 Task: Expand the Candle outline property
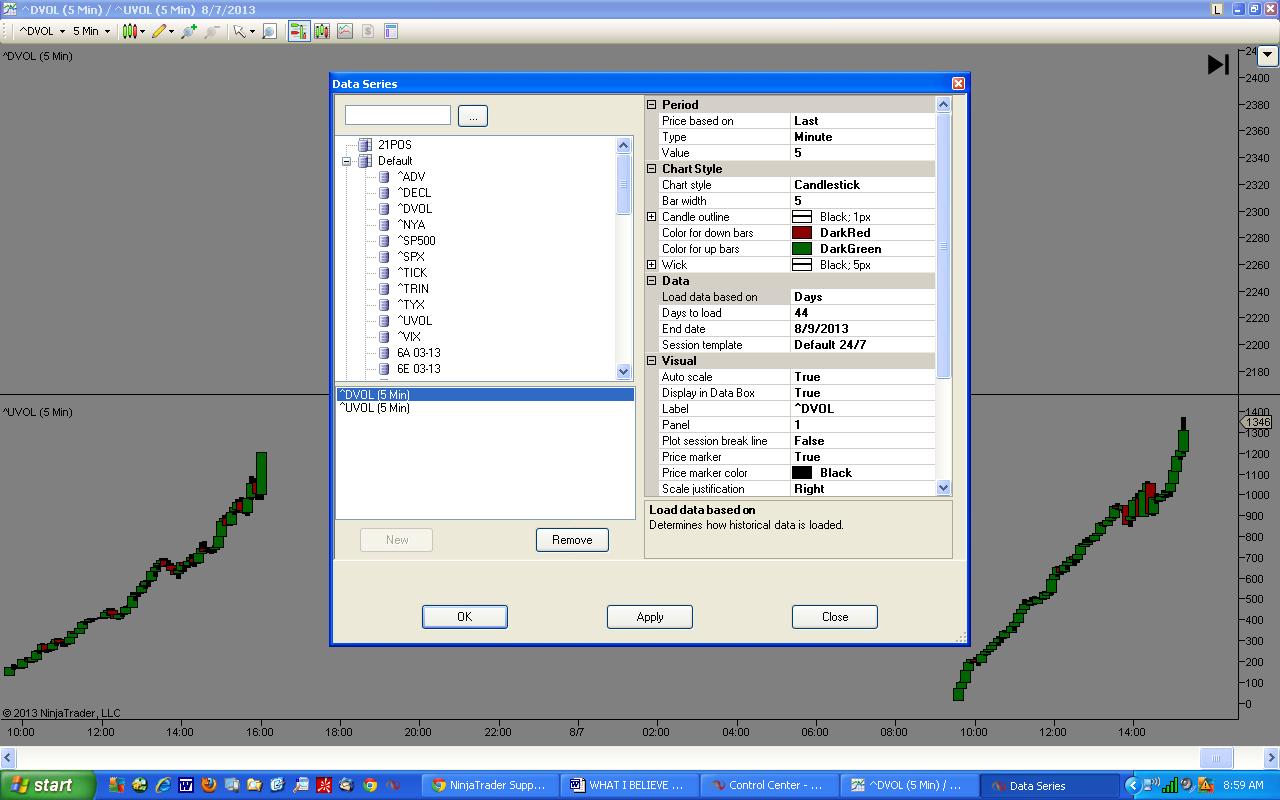[x=651, y=217]
